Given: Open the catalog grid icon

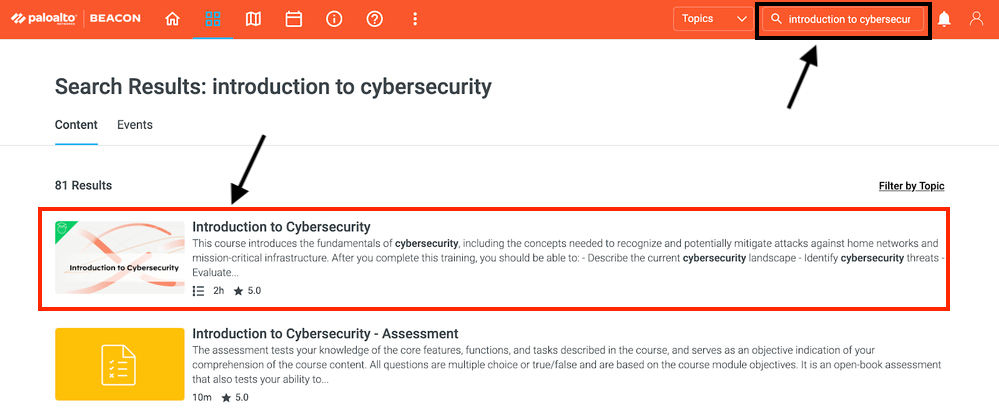Looking at the screenshot, I should (x=212, y=19).
